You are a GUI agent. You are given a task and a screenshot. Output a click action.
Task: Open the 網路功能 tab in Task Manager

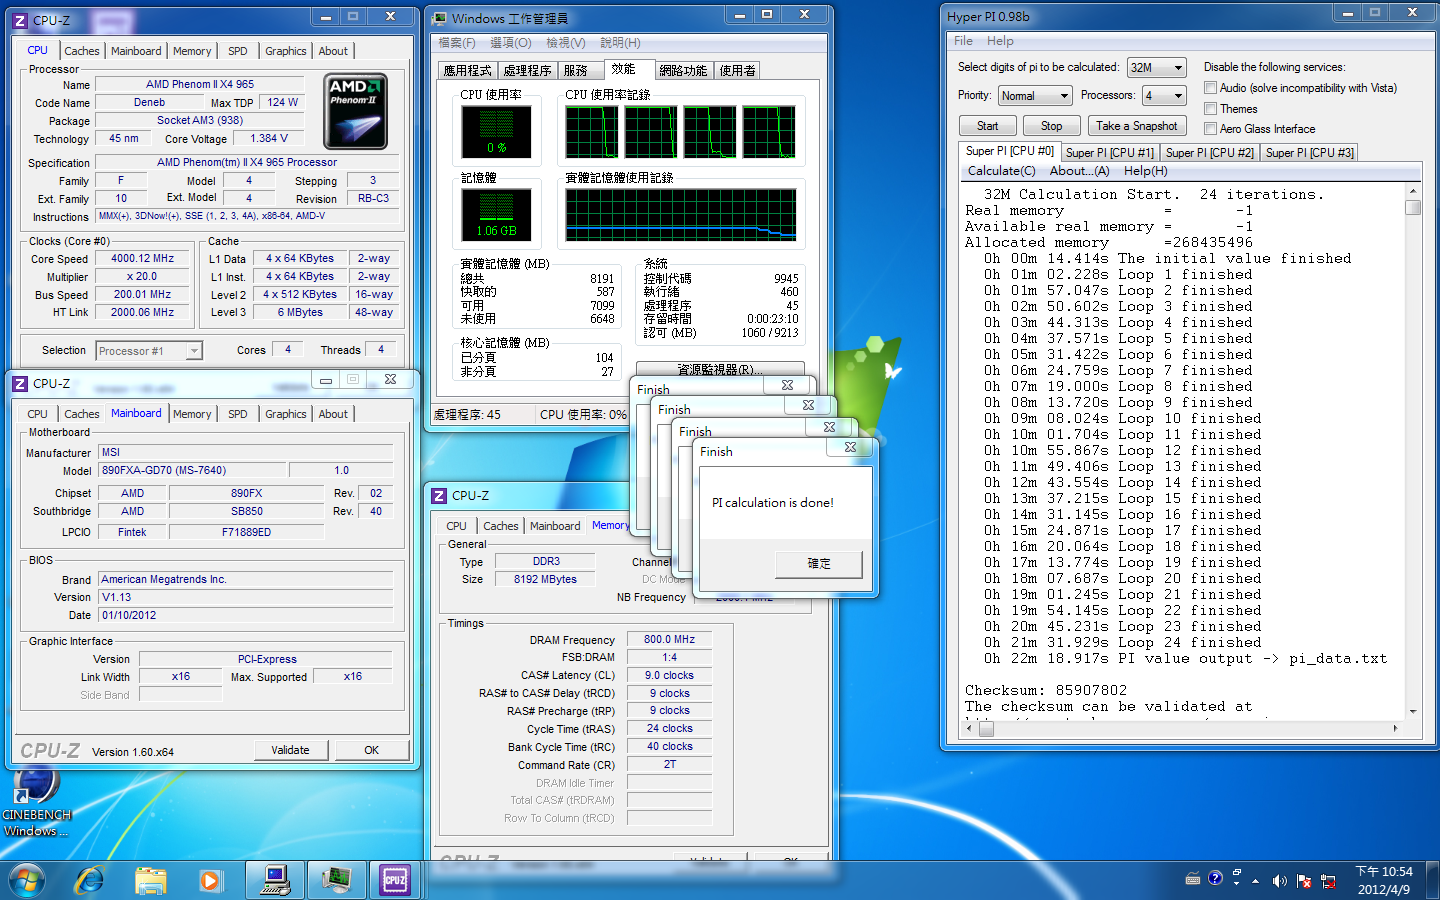(x=684, y=71)
